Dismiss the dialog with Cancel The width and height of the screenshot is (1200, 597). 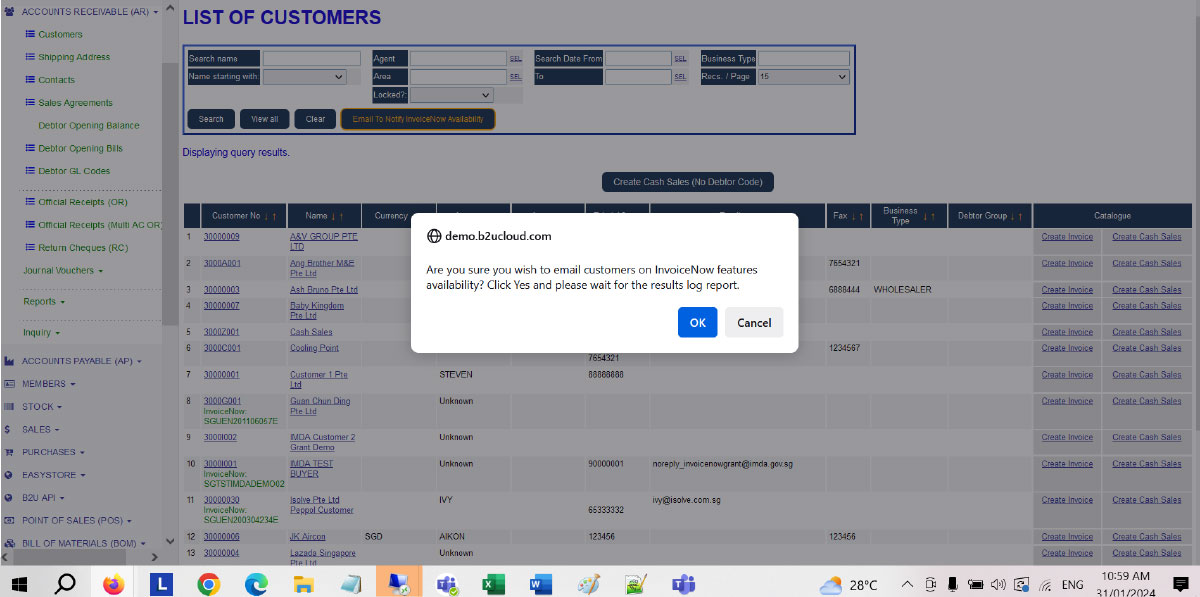click(754, 322)
